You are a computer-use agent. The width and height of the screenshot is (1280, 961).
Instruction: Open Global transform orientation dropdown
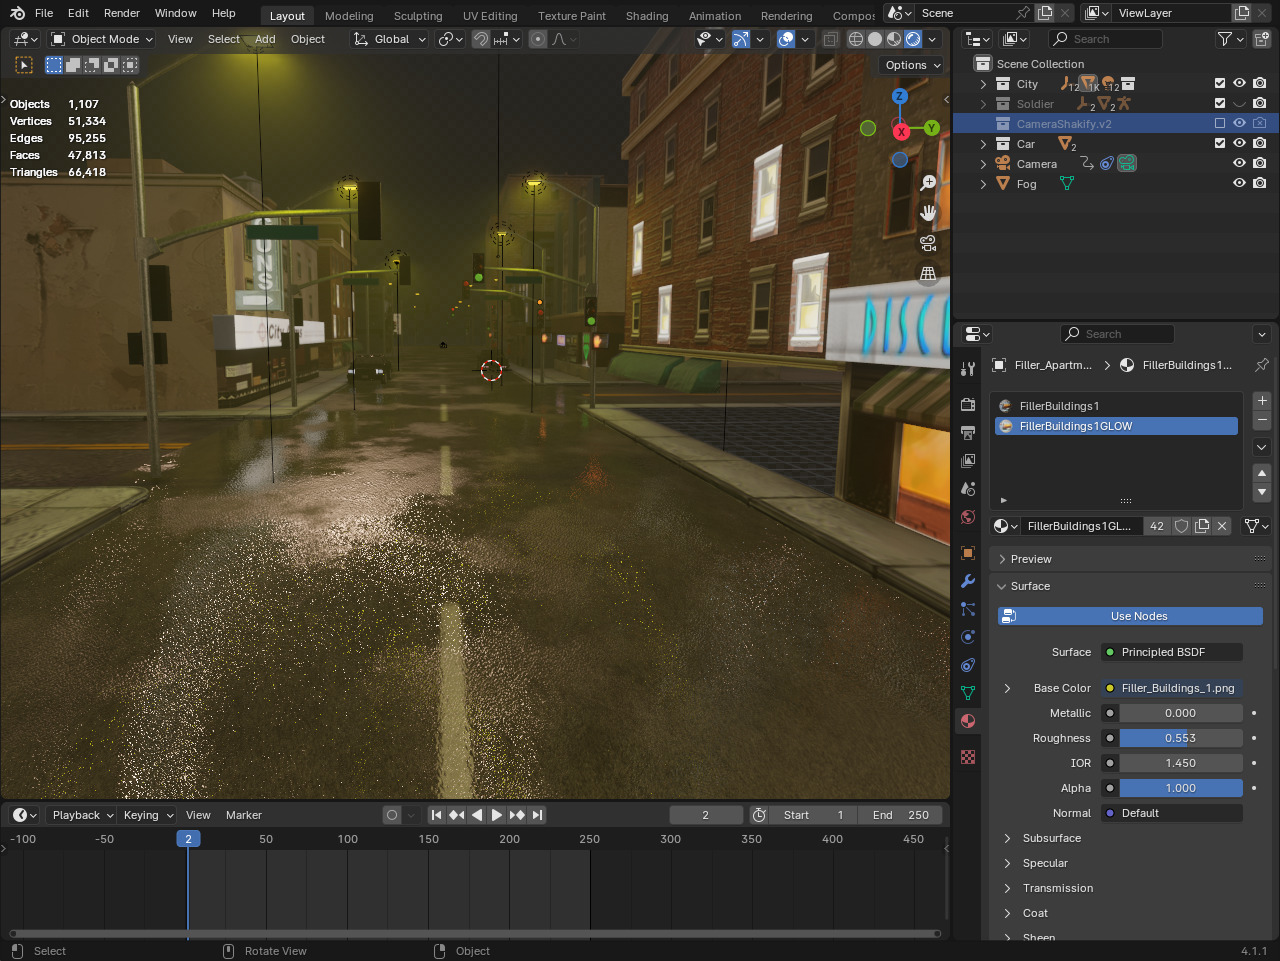(390, 39)
